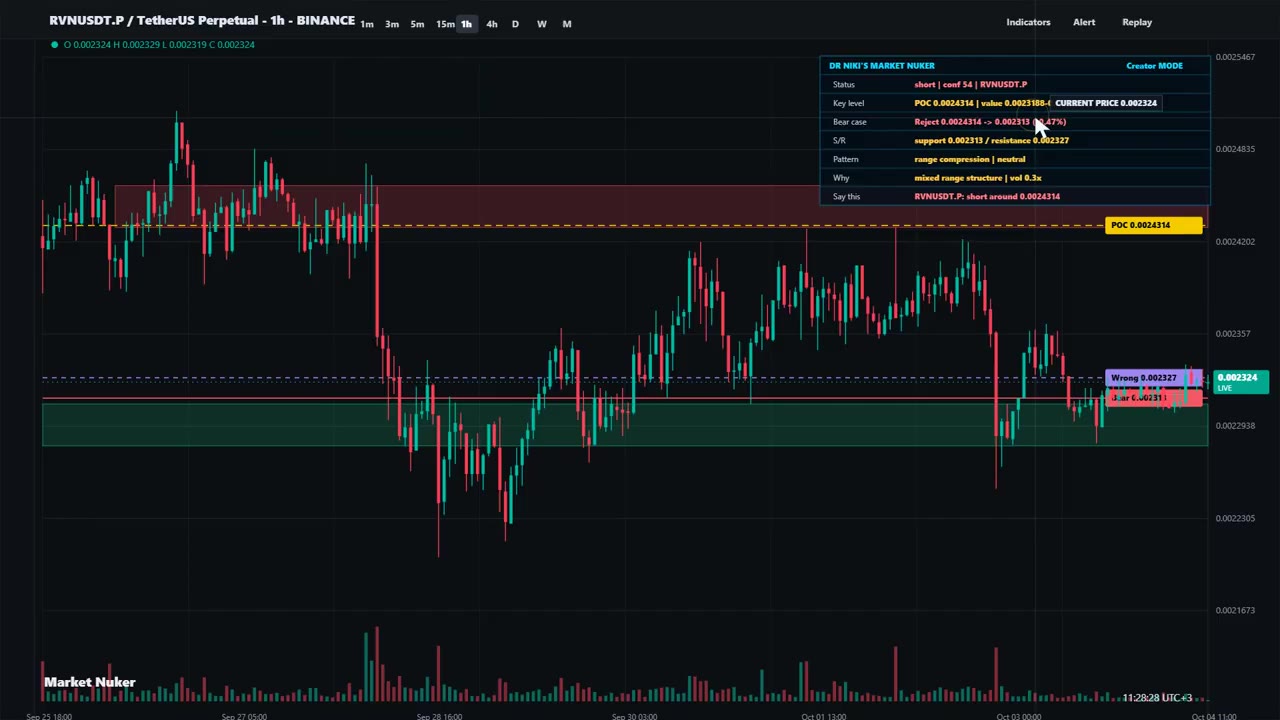Click the RVNUSDT.P symbol title

[202, 20]
